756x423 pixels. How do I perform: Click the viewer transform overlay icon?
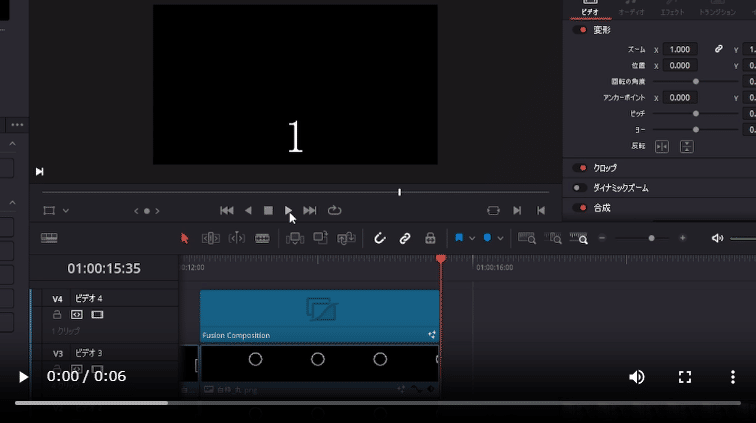[x=49, y=210]
